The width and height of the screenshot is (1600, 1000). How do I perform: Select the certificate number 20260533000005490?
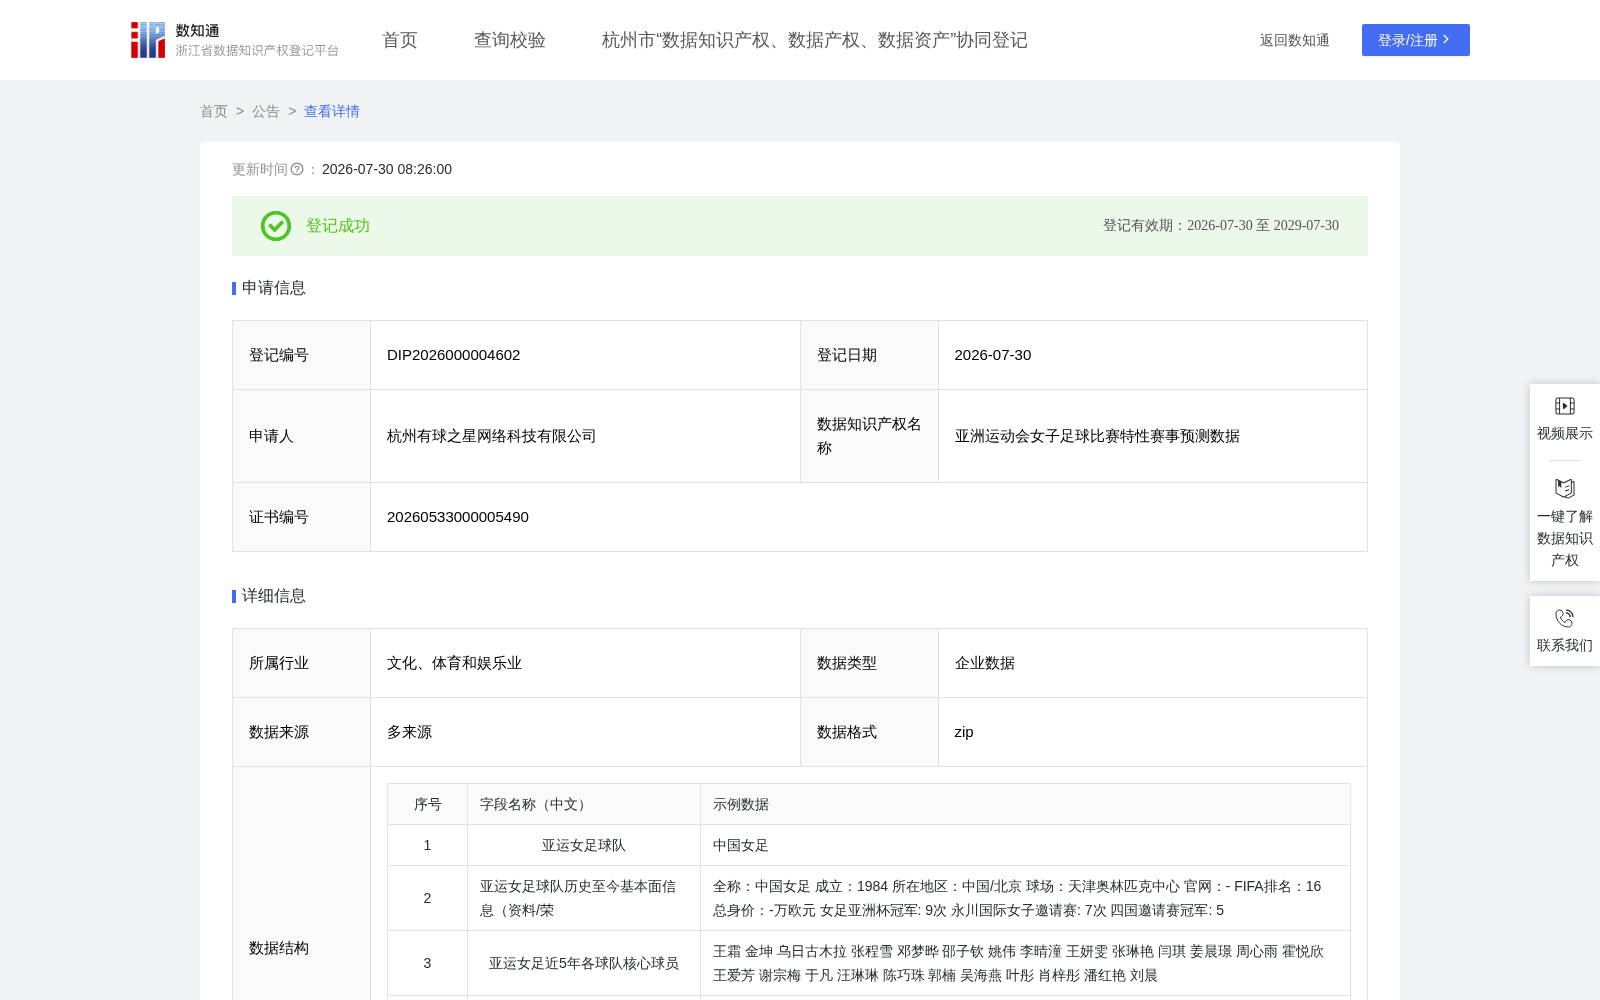458,517
